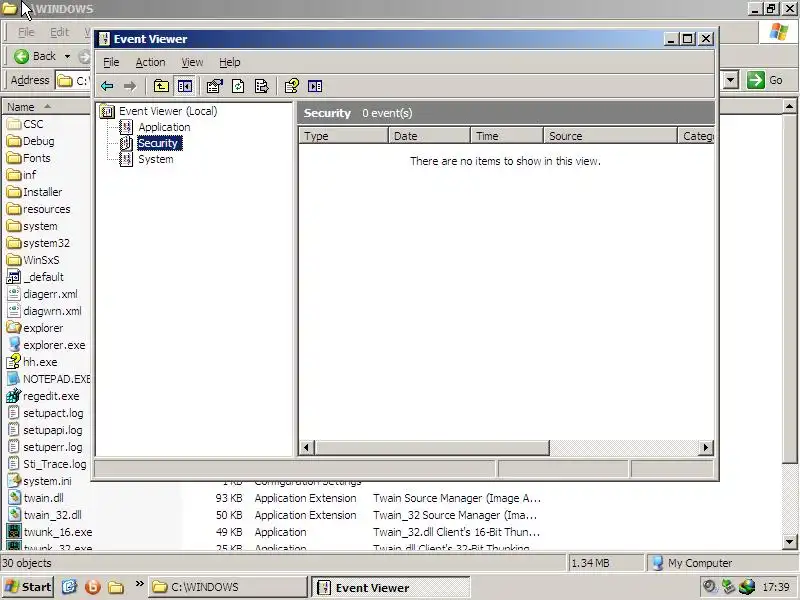Click the Help toolbar icon
The height and width of the screenshot is (600, 800).
(292, 86)
